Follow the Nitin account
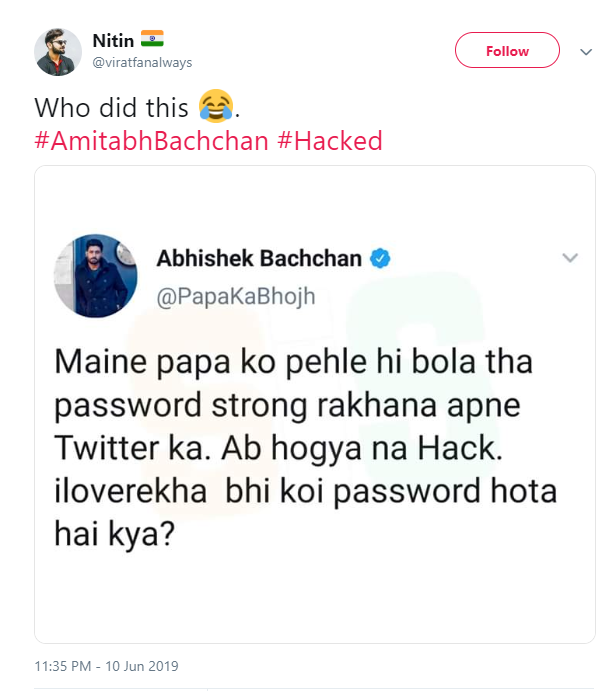 tap(507, 51)
